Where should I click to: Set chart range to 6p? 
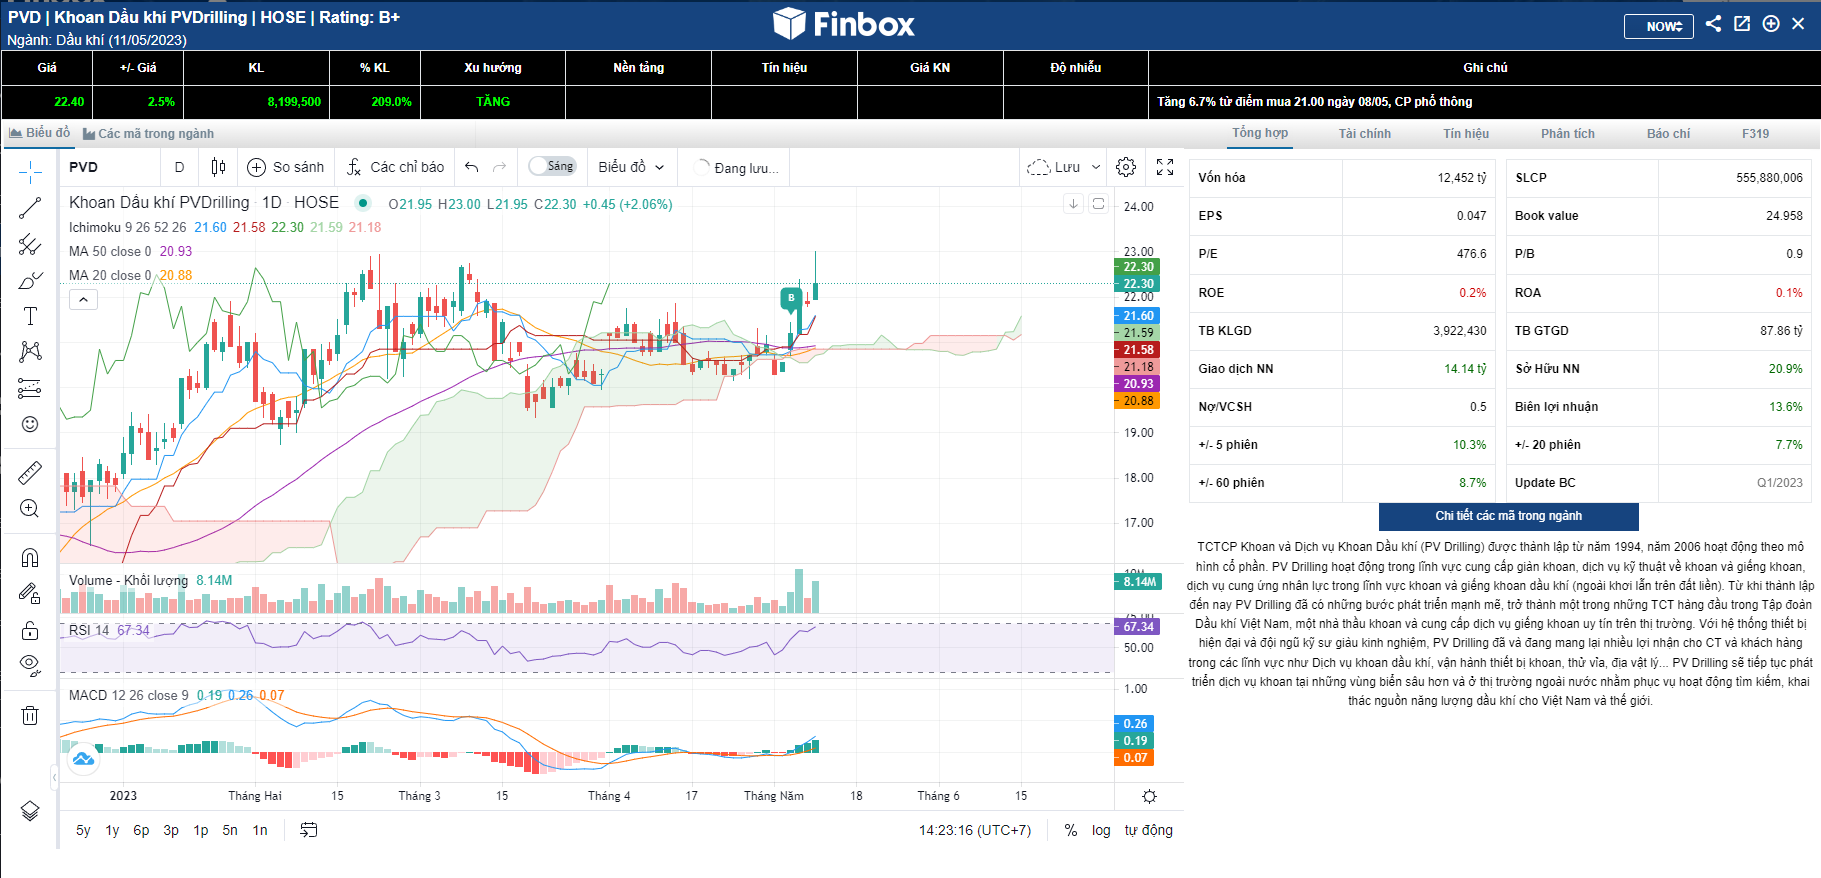(141, 830)
